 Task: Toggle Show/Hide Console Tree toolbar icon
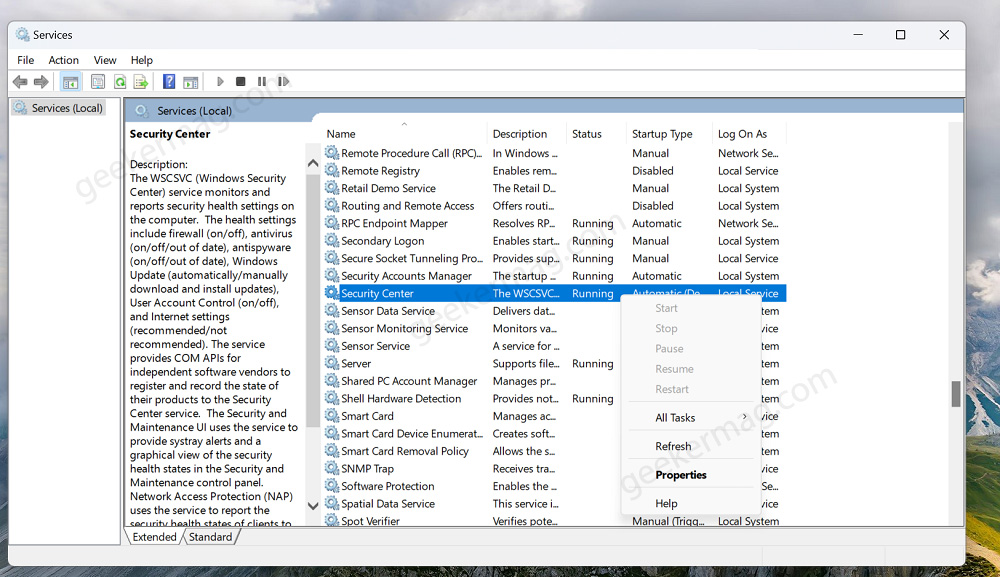coord(70,82)
